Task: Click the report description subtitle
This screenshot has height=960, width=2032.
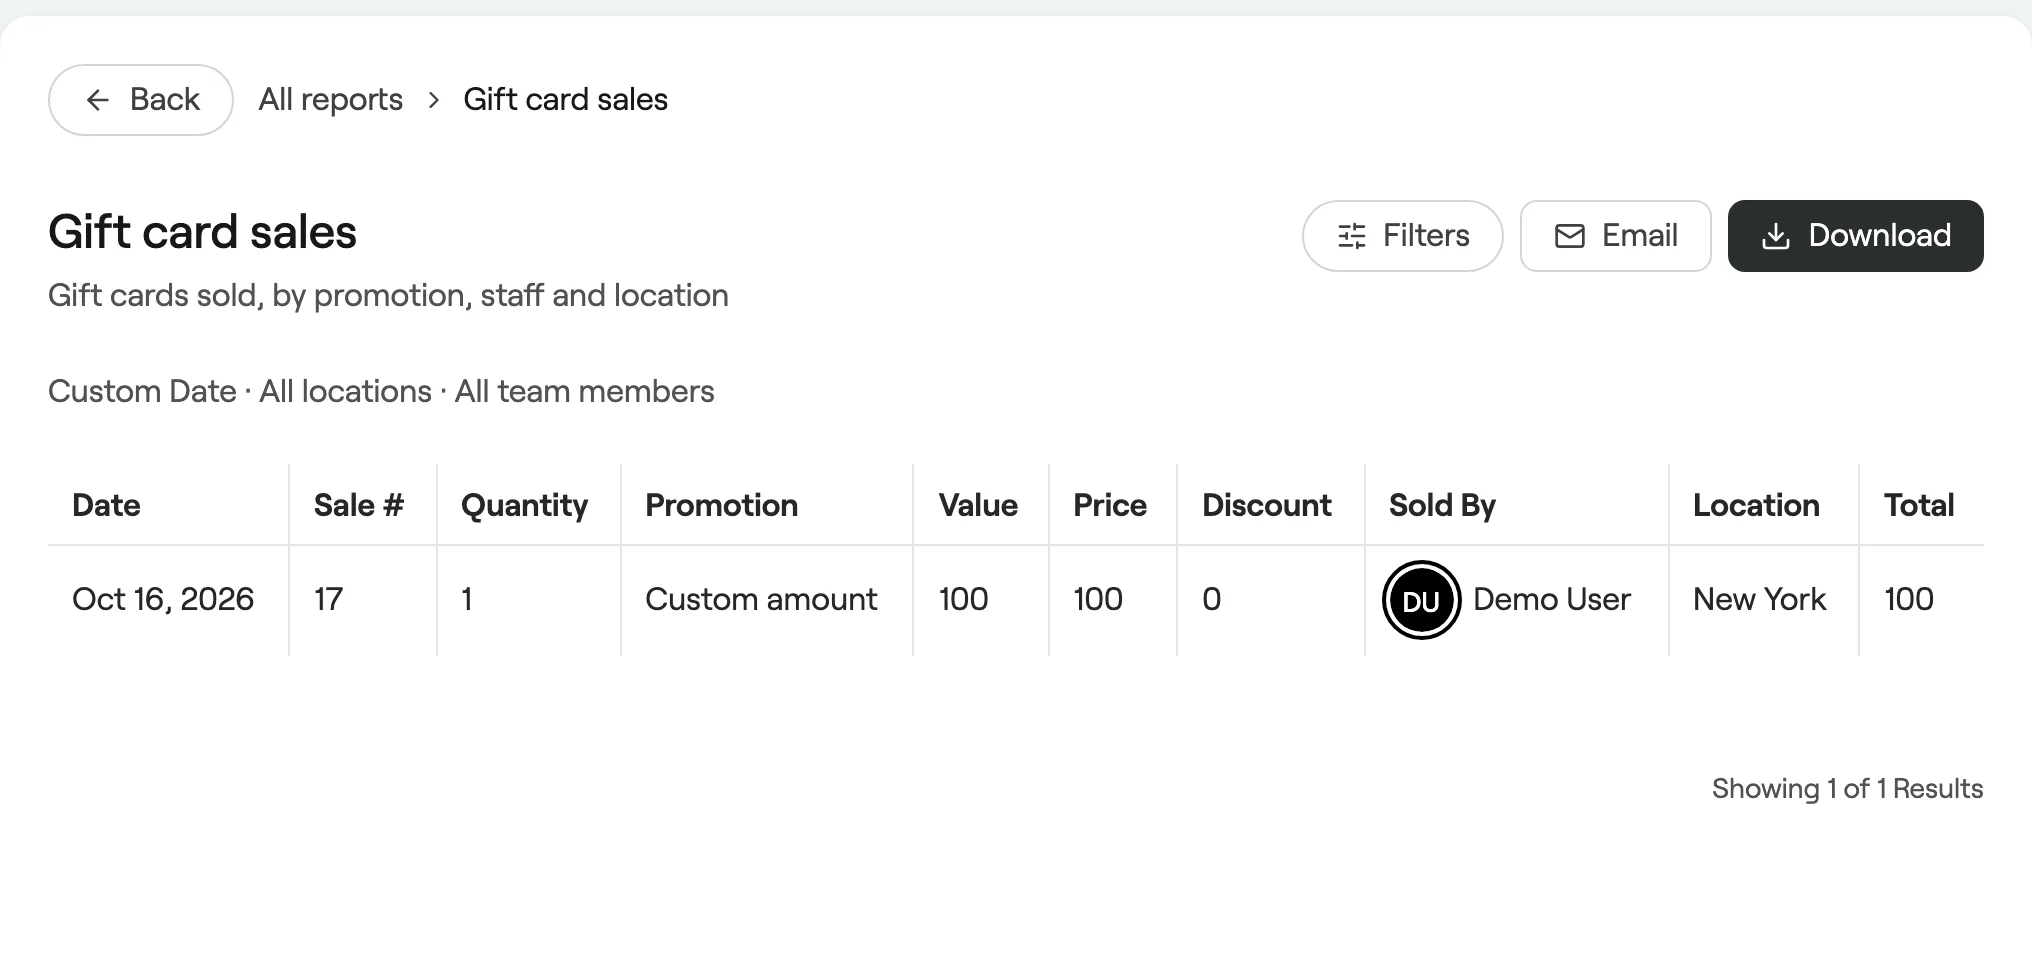Action: tap(388, 296)
